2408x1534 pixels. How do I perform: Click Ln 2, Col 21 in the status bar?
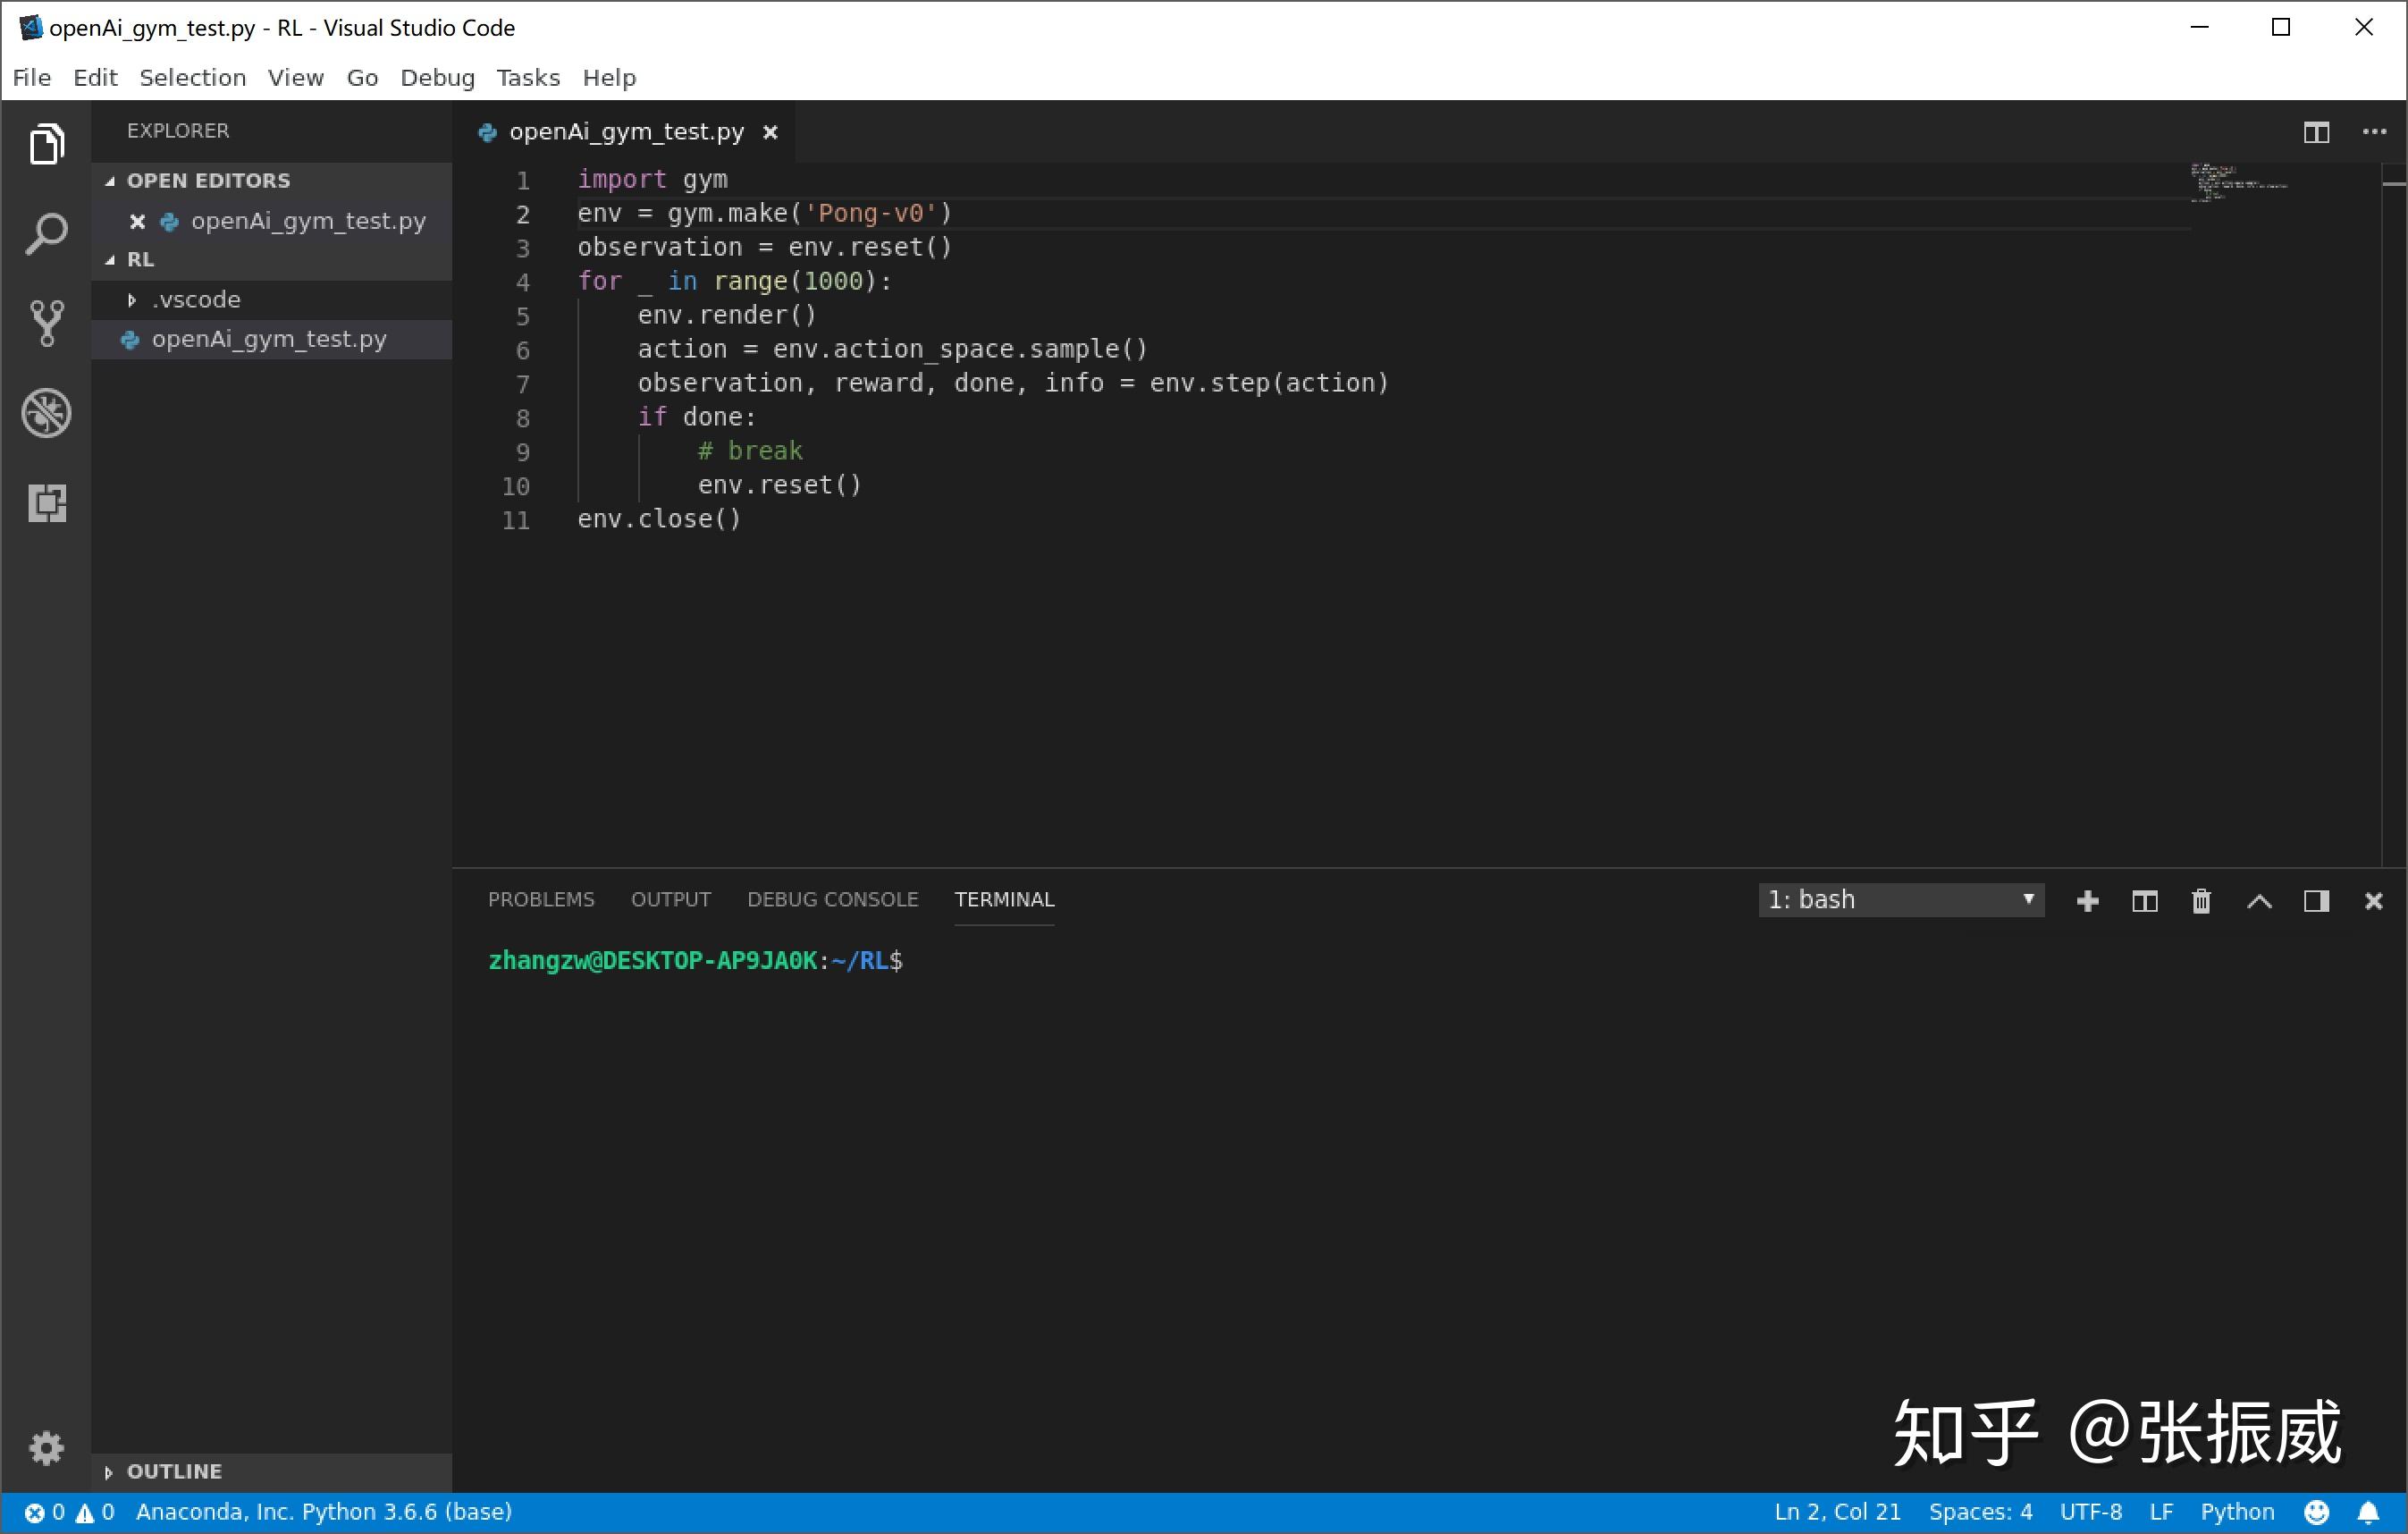point(1837,1512)
